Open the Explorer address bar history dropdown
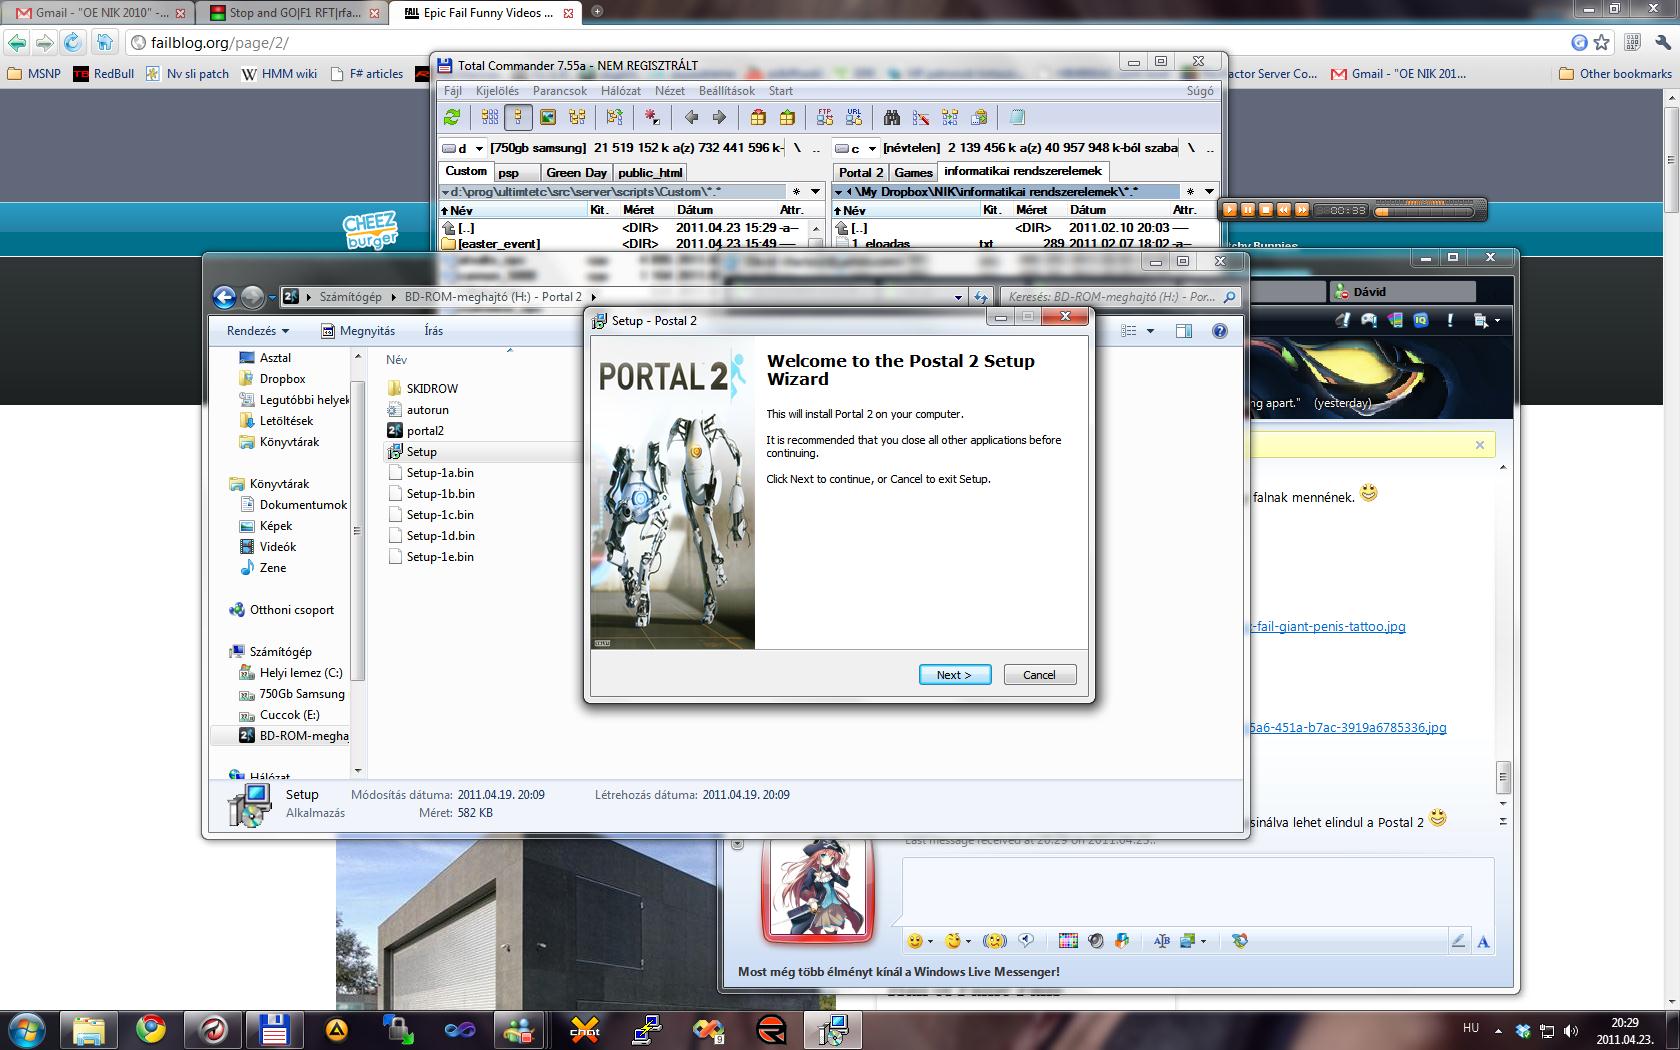Image resolution: width=1680 pixels, height=1050 pixels. tap(958, 297)
